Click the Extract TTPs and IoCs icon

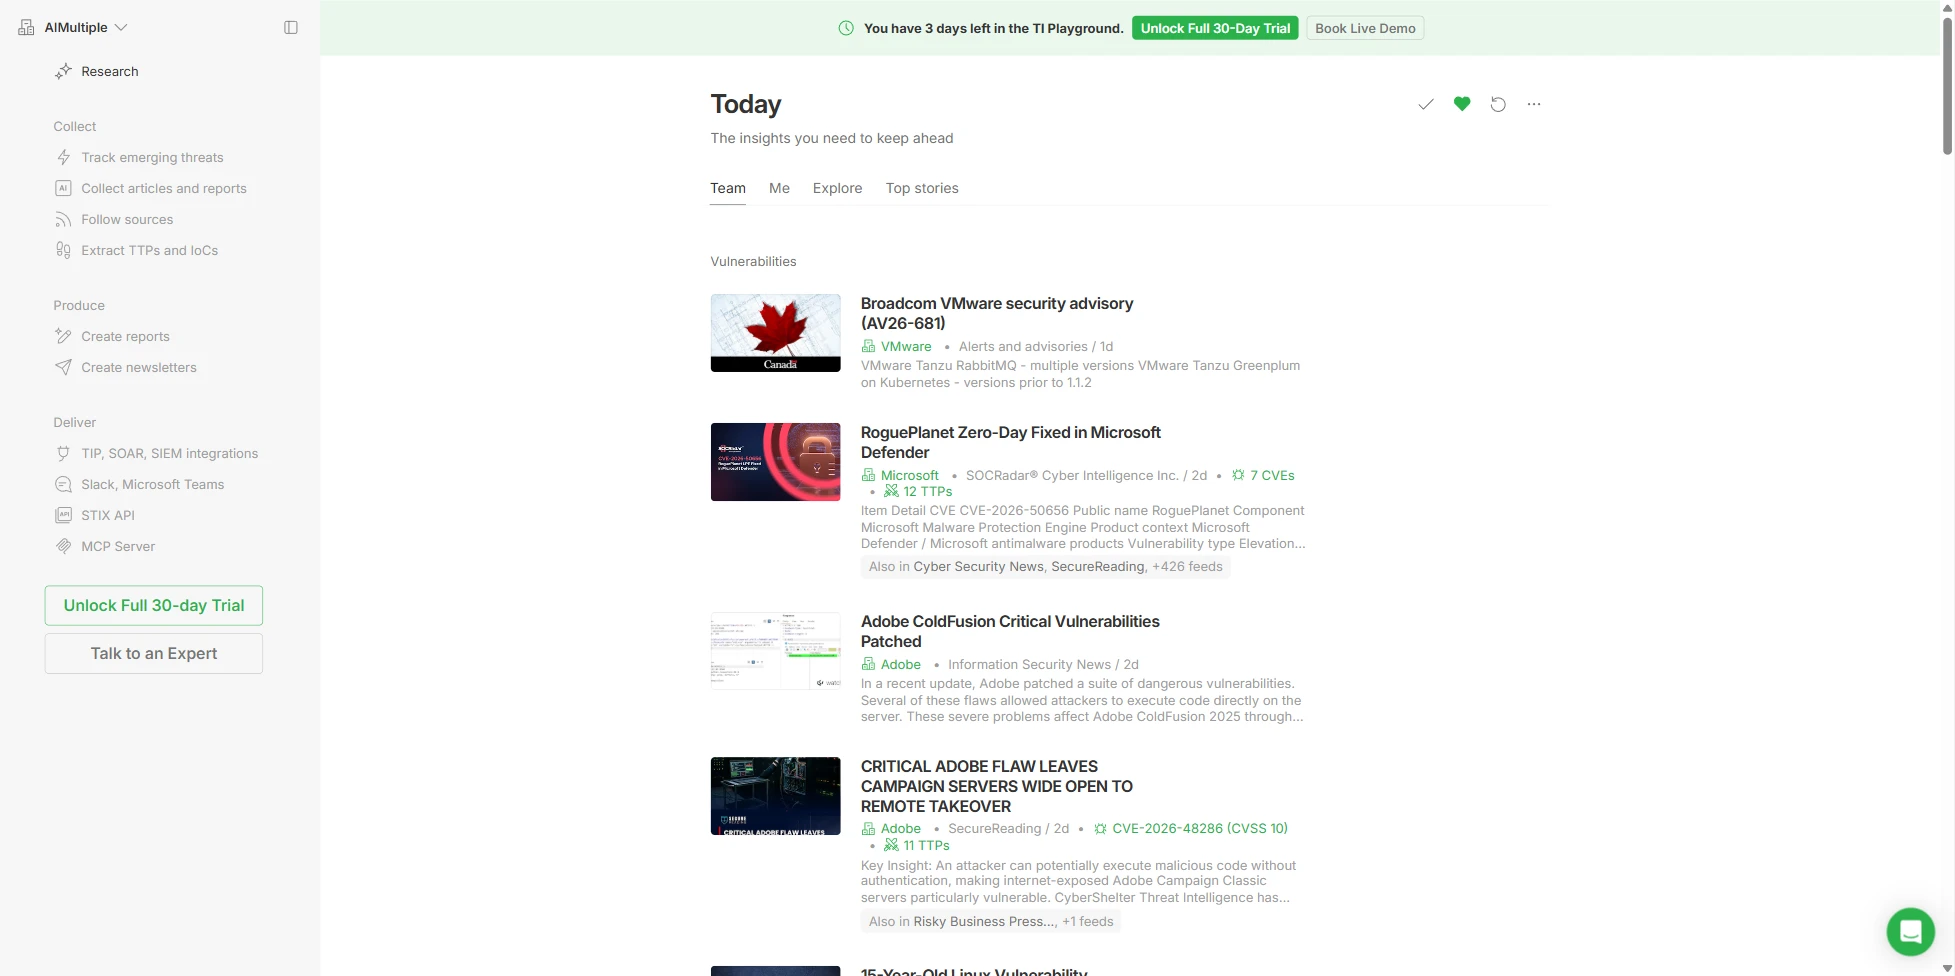point(63,250)
